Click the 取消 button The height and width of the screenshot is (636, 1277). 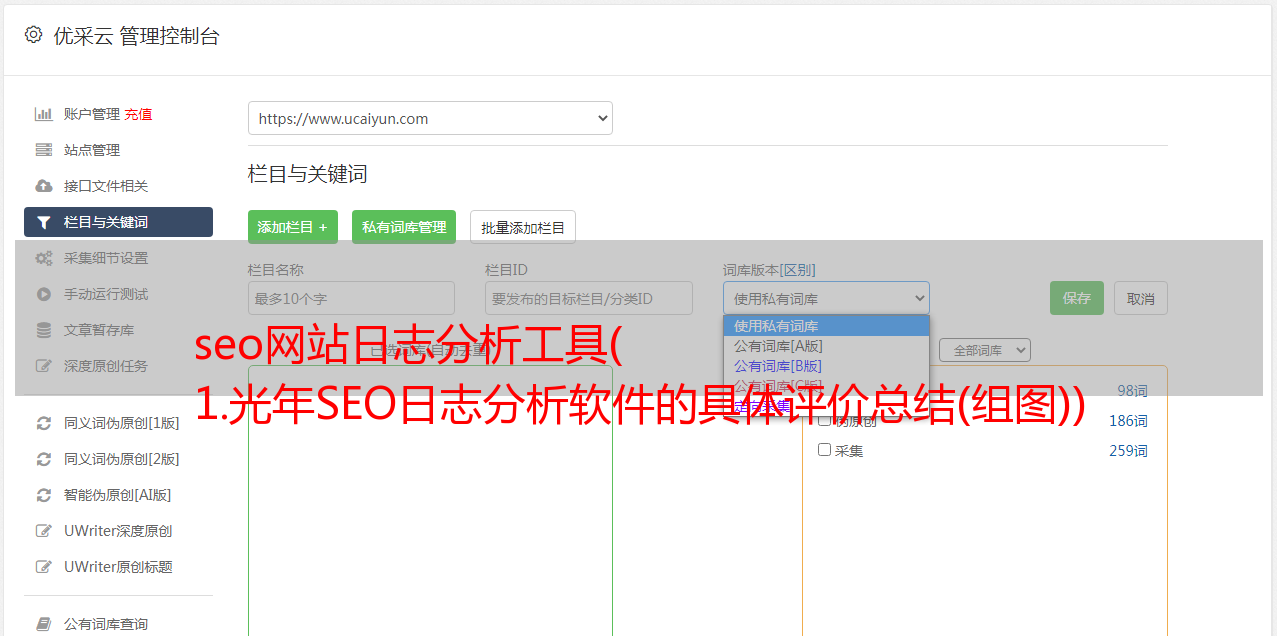(1141, 298)
